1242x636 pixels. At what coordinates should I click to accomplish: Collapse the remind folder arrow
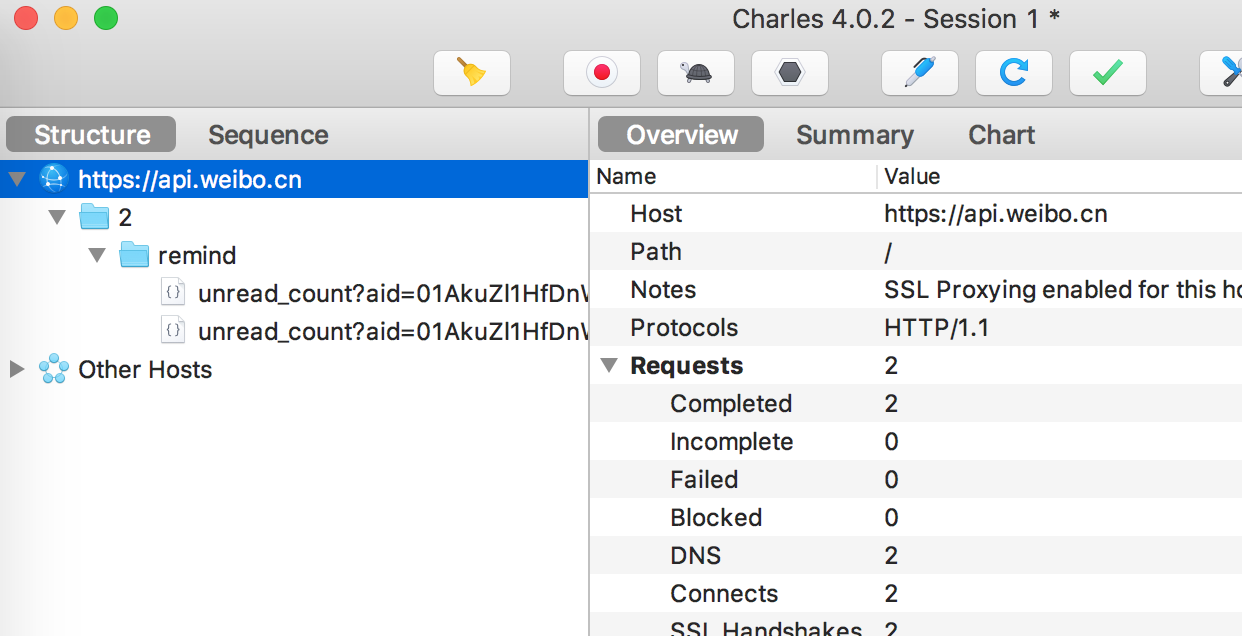pyautogui.click(x=97, y=255)
